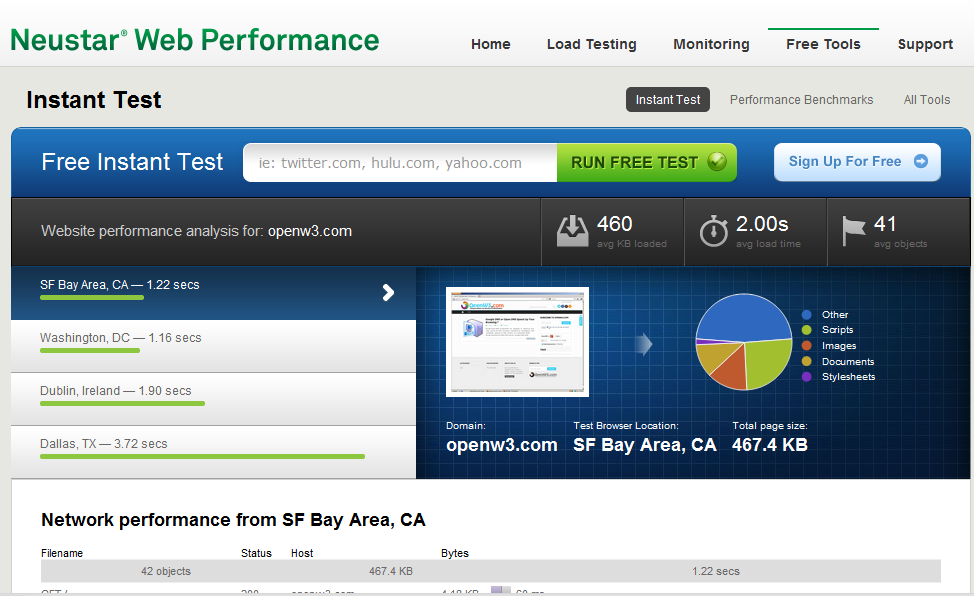Click the Neustar Web Performance logo
974x596 pixels.
[194, 40]
